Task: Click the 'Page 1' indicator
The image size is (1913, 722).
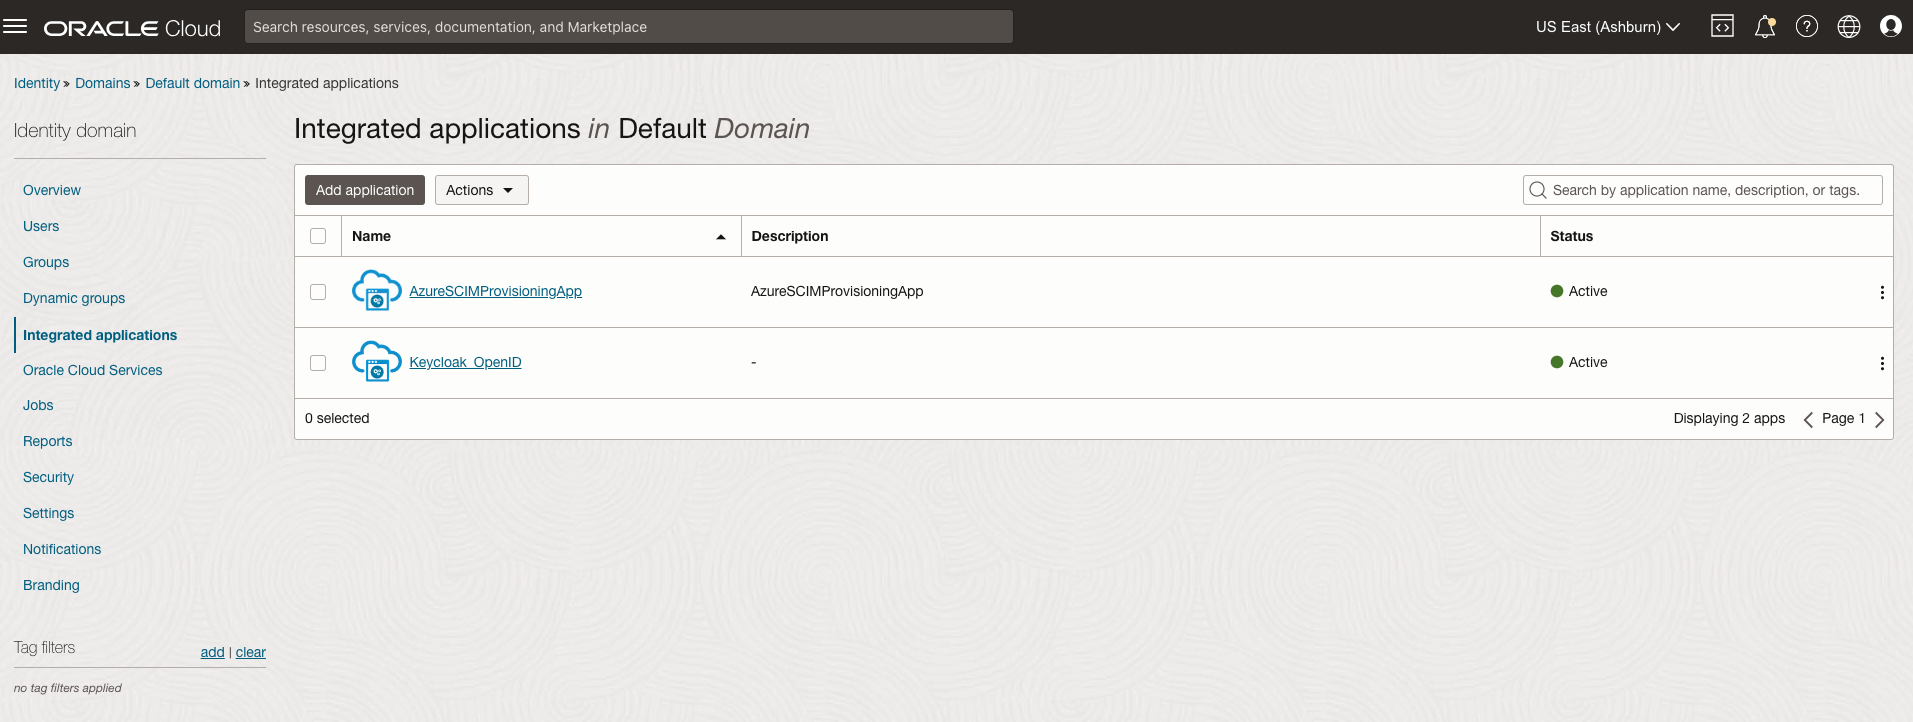Action: click(x=1843, y=418)
